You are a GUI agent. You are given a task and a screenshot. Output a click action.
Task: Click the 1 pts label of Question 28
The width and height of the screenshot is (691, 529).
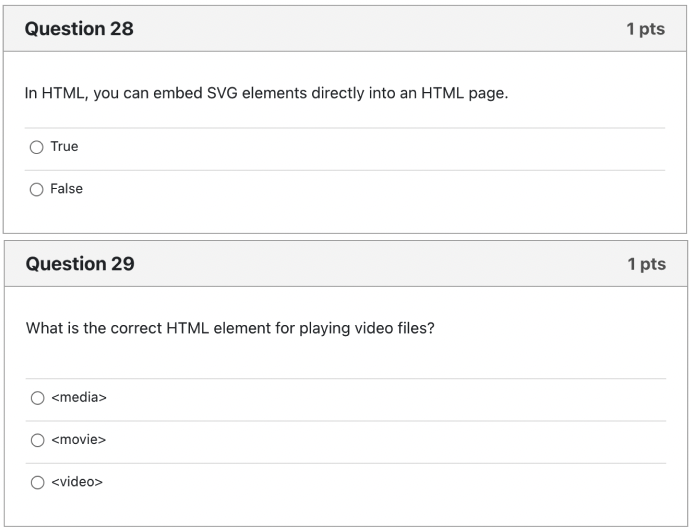pyautogui.click(x=646, y=29)
